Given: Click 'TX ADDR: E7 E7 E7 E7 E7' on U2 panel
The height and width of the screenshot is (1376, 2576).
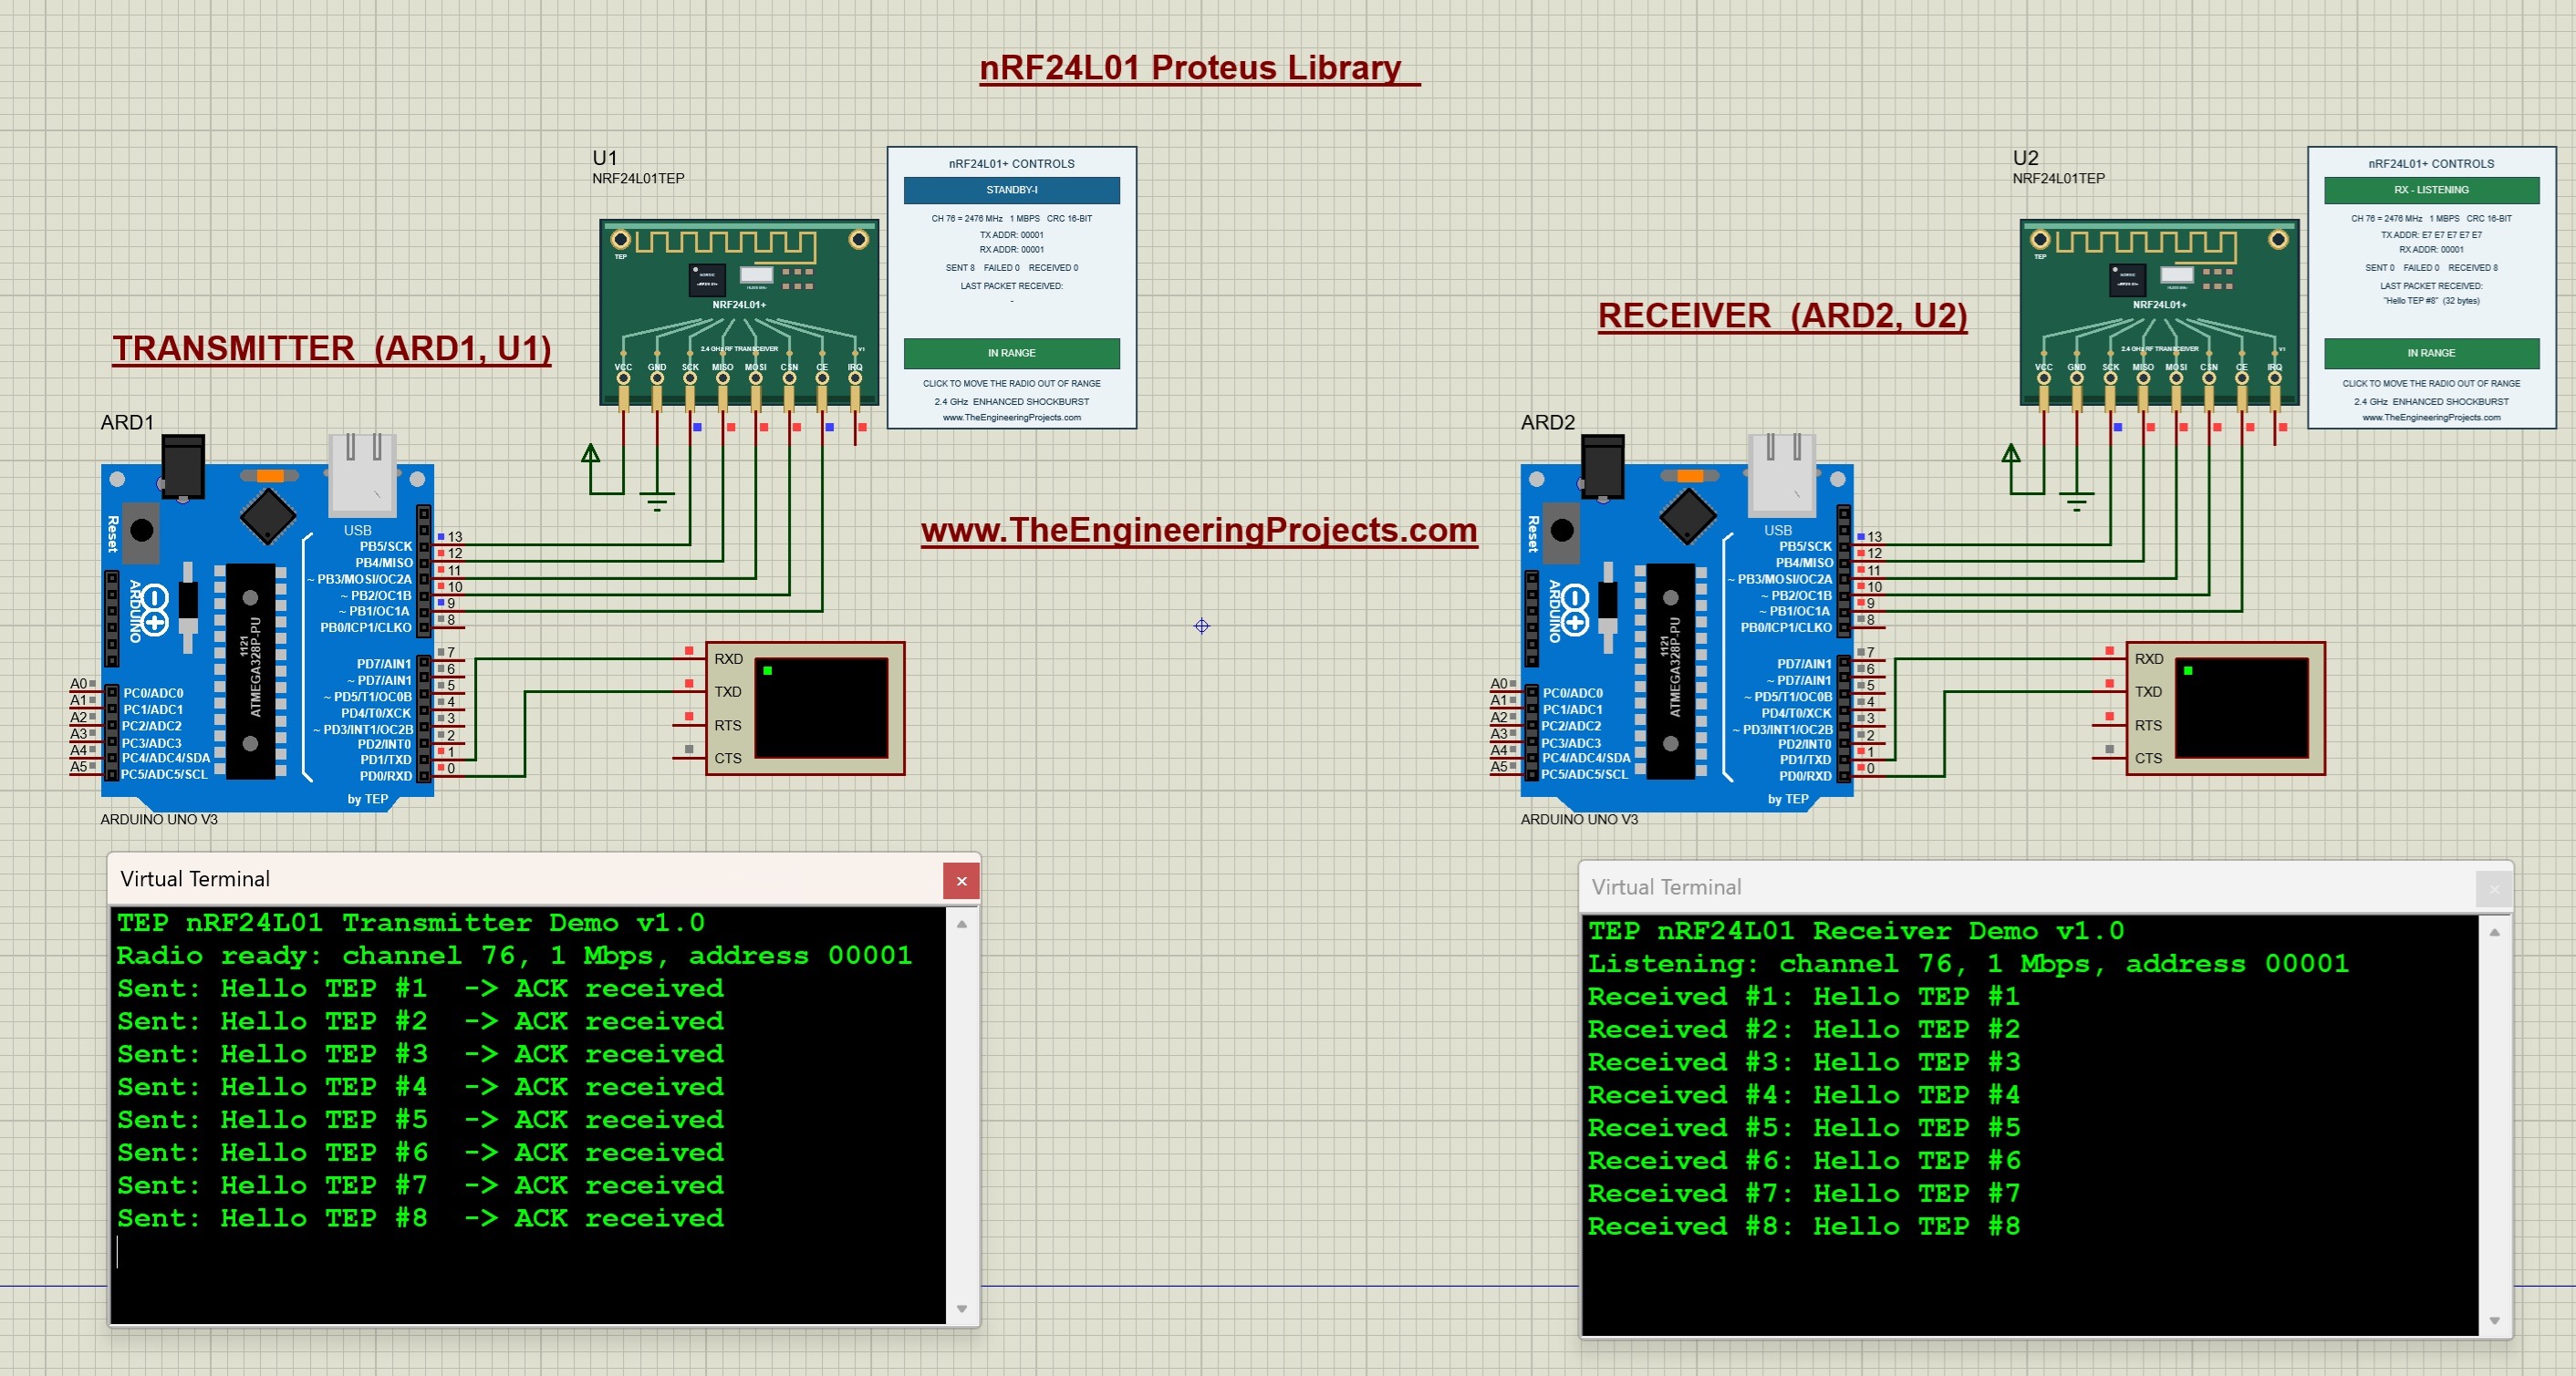Looking at the screenshot, I should [2431, 235].
